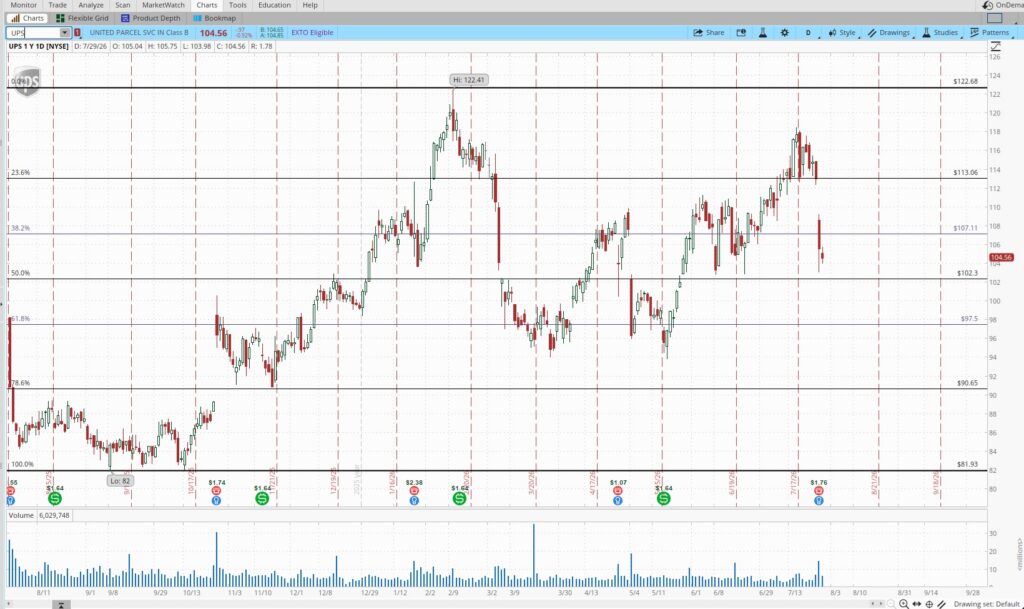Open the Analyze menu

click(91, 5)
